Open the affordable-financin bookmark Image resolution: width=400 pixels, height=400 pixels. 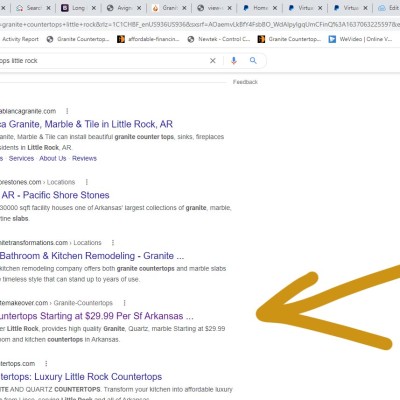(x=148, y=39)
